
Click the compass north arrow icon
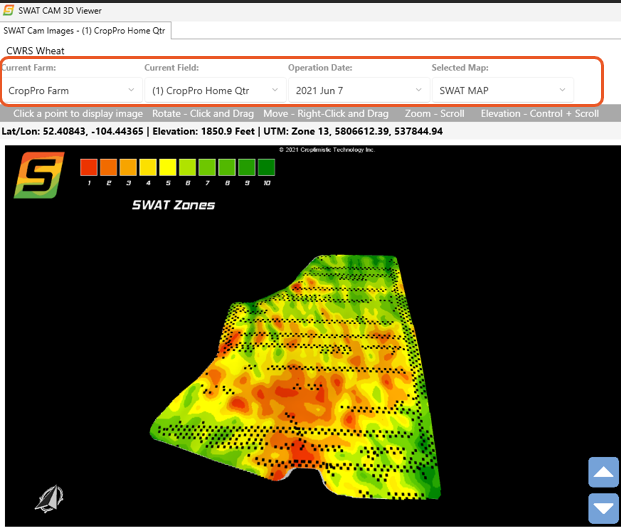click(50, 499)
